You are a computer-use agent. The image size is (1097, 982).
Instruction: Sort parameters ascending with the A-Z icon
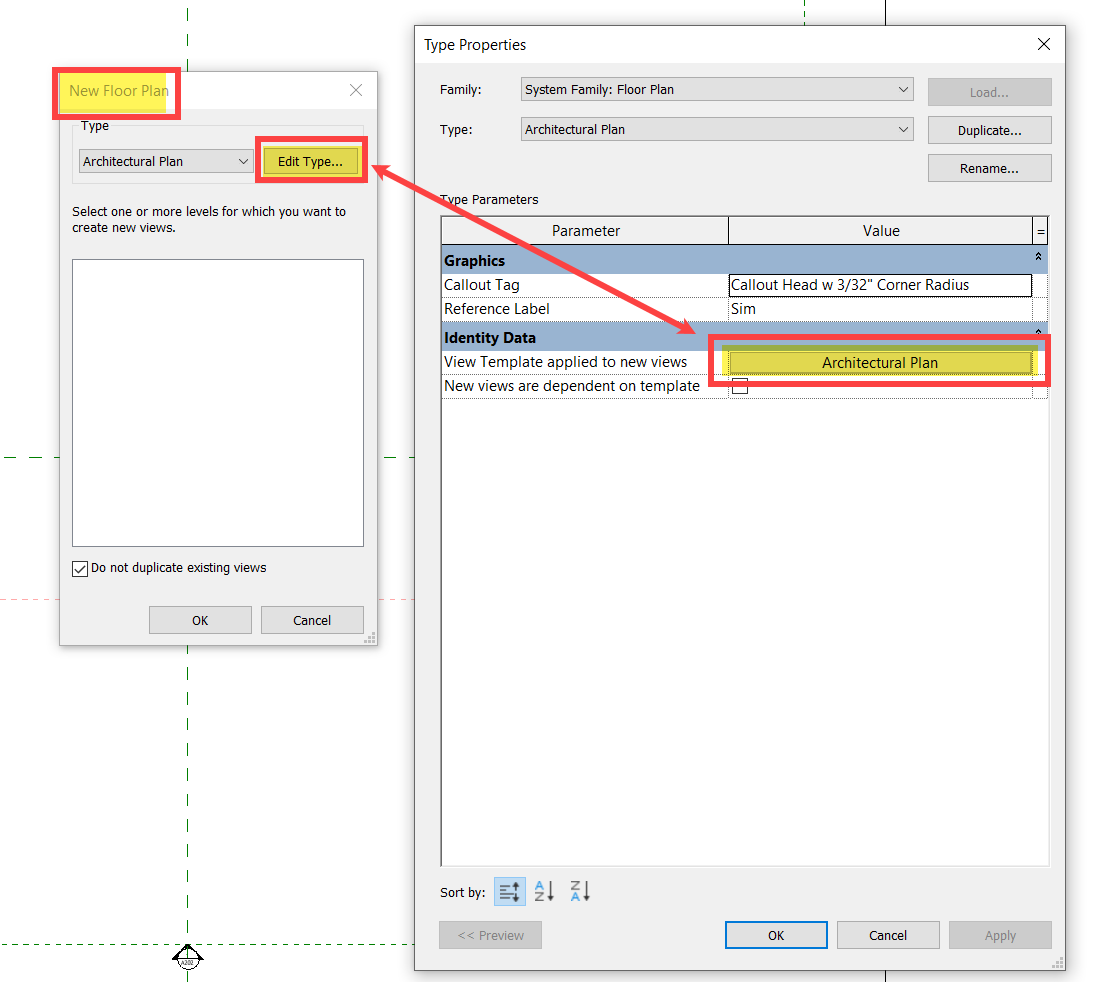tap(544, 890)
